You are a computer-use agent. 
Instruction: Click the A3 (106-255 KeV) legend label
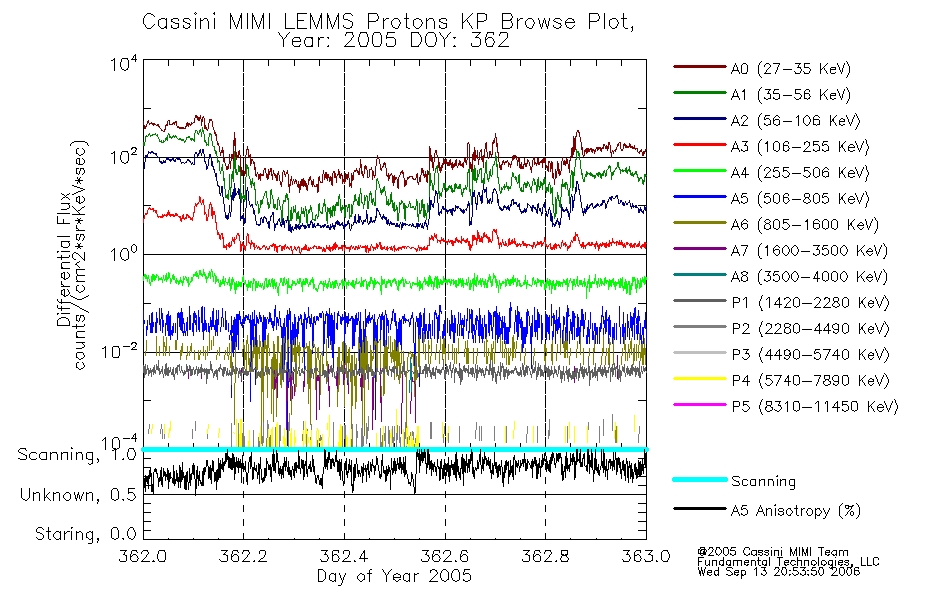800,147
